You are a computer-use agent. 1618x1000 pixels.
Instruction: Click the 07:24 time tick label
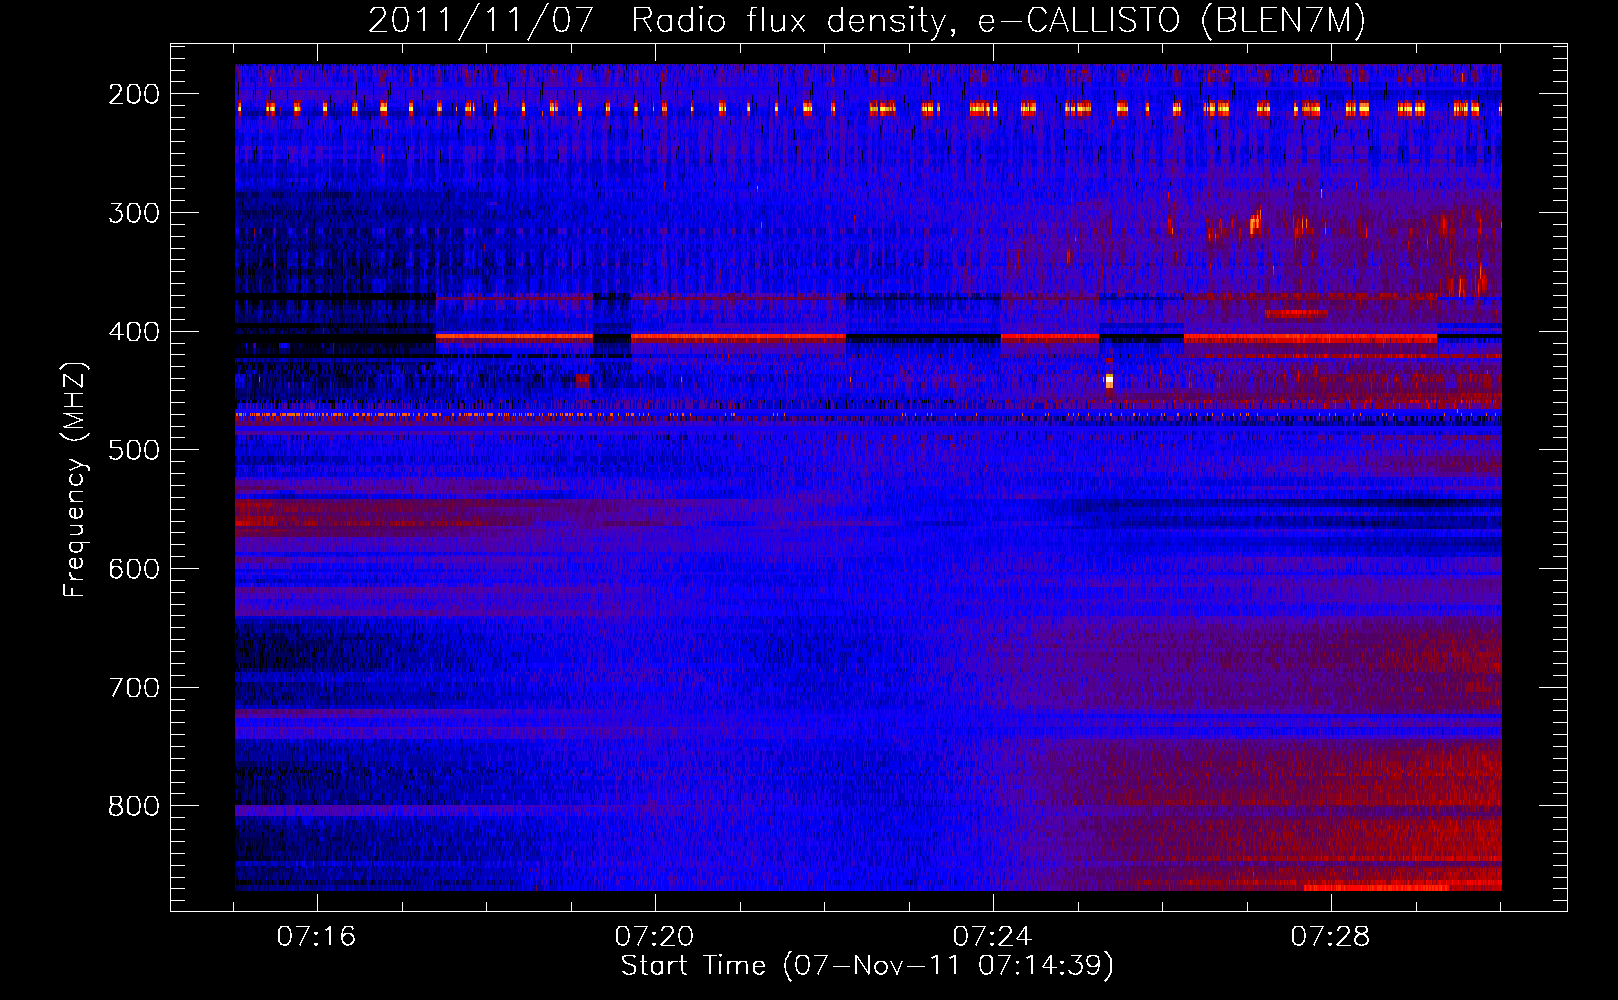point(993,937)
